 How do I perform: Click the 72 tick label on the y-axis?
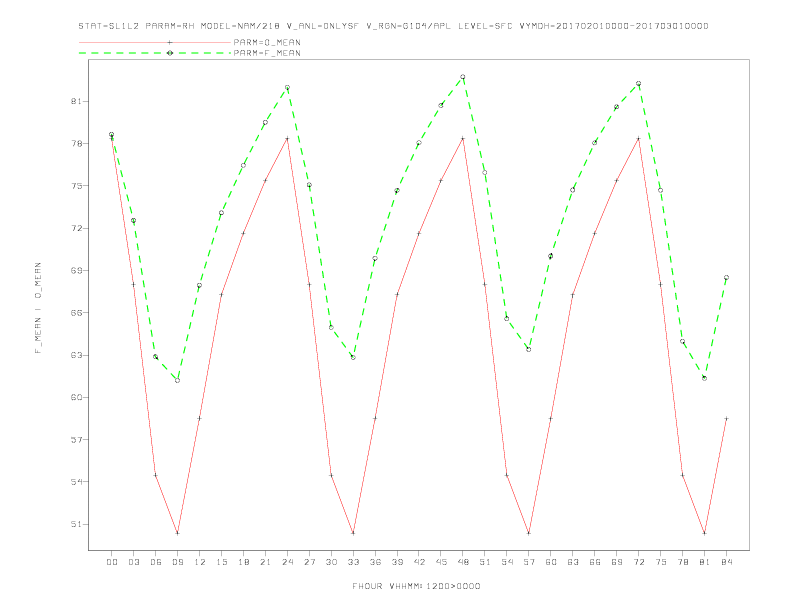click(x=76, y=228)
